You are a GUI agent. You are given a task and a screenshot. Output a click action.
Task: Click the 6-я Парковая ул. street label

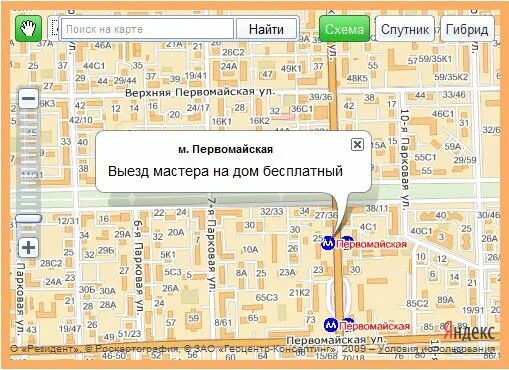138,267
